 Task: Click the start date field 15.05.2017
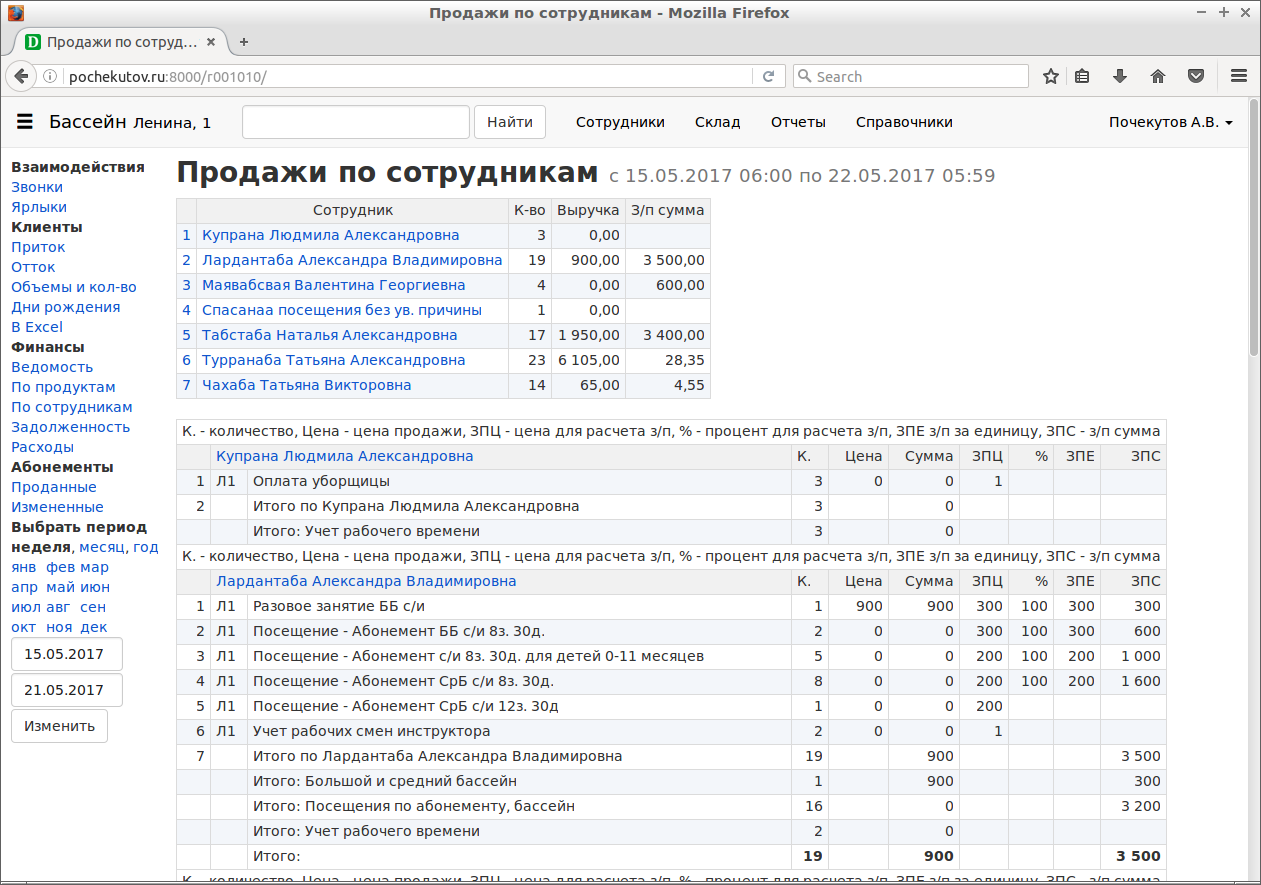click(66, 654)
